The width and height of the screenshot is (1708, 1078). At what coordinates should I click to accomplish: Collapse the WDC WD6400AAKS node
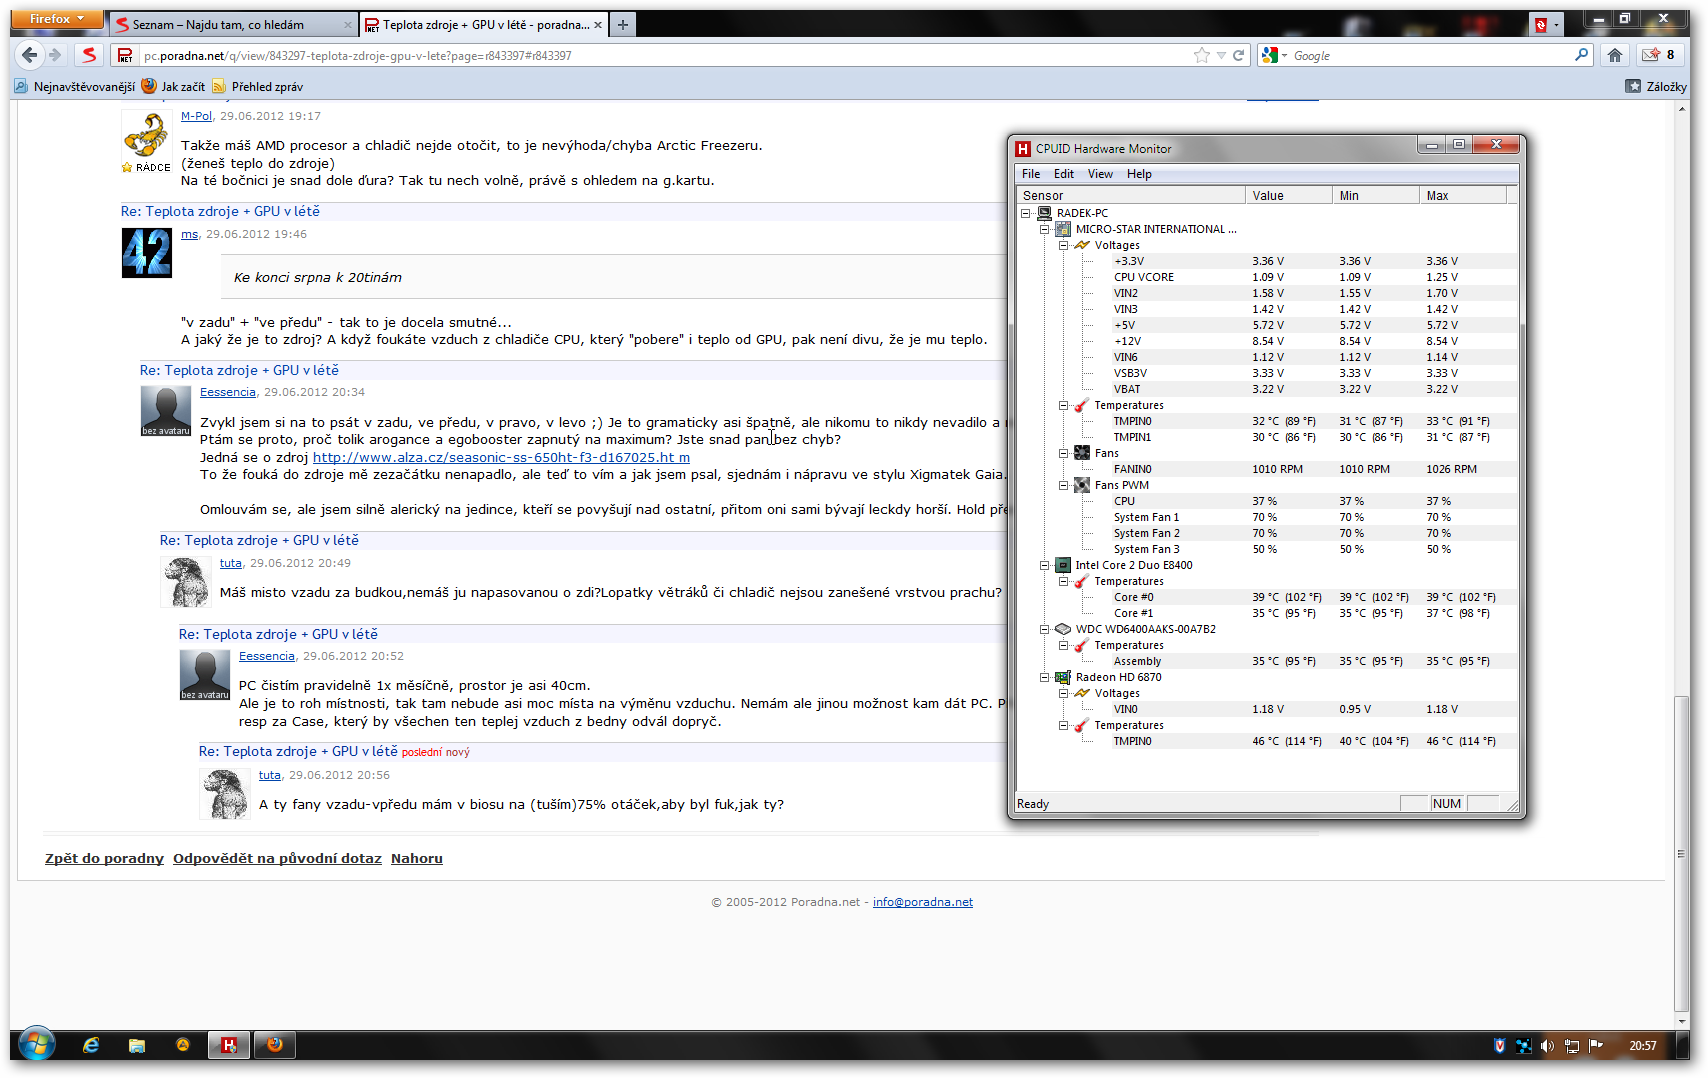pyautogui.click(x=1044, y=629)
